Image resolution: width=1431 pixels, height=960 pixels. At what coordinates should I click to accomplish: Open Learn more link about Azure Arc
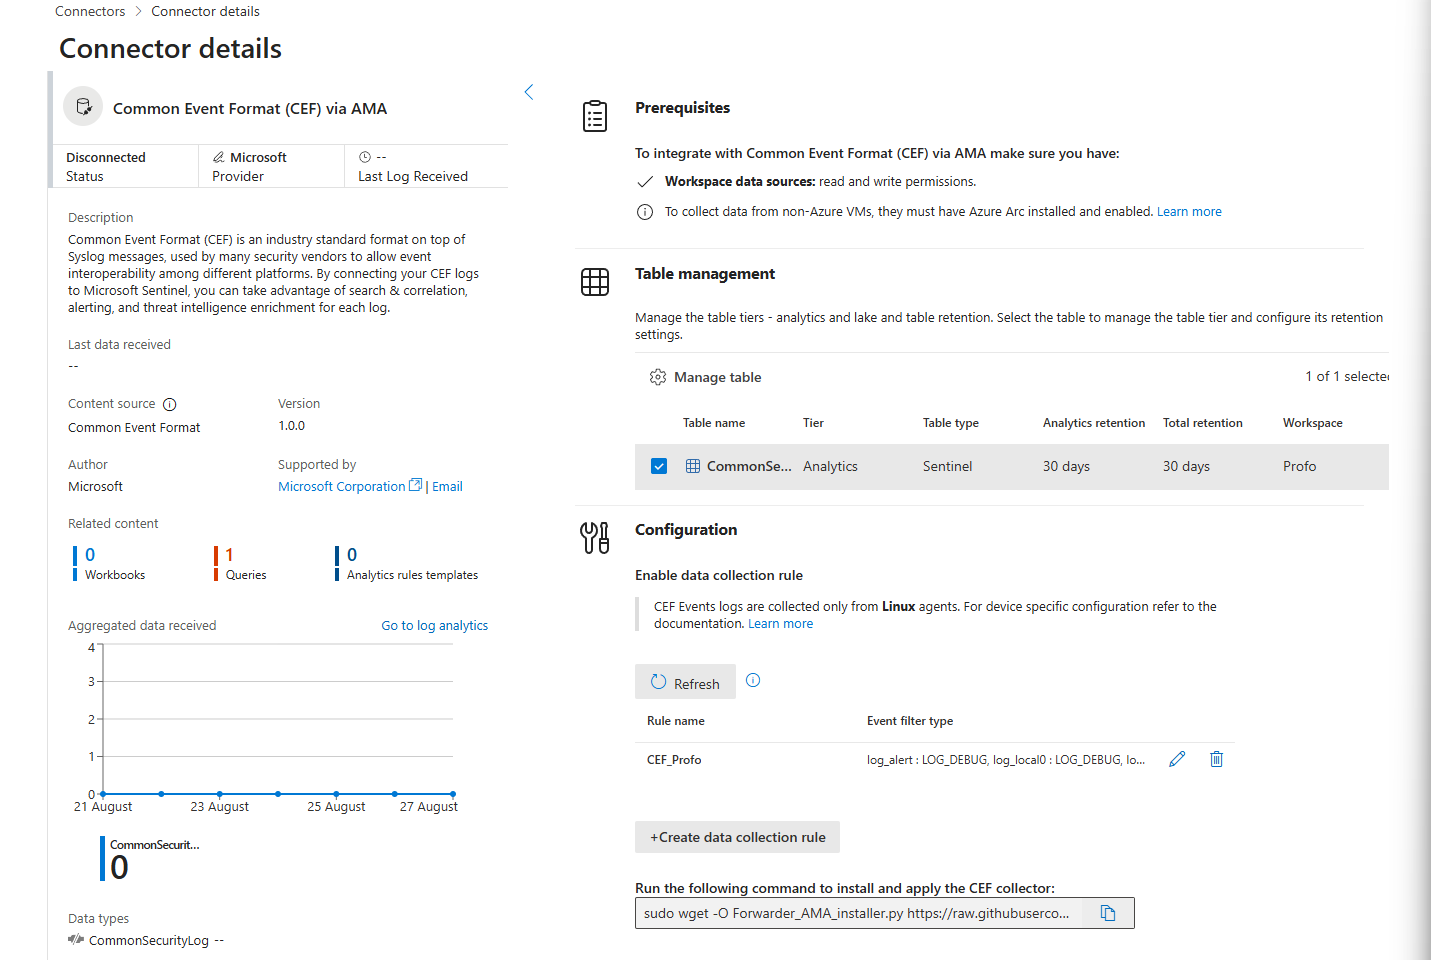pyautogui.click(x=1189, y=211)
